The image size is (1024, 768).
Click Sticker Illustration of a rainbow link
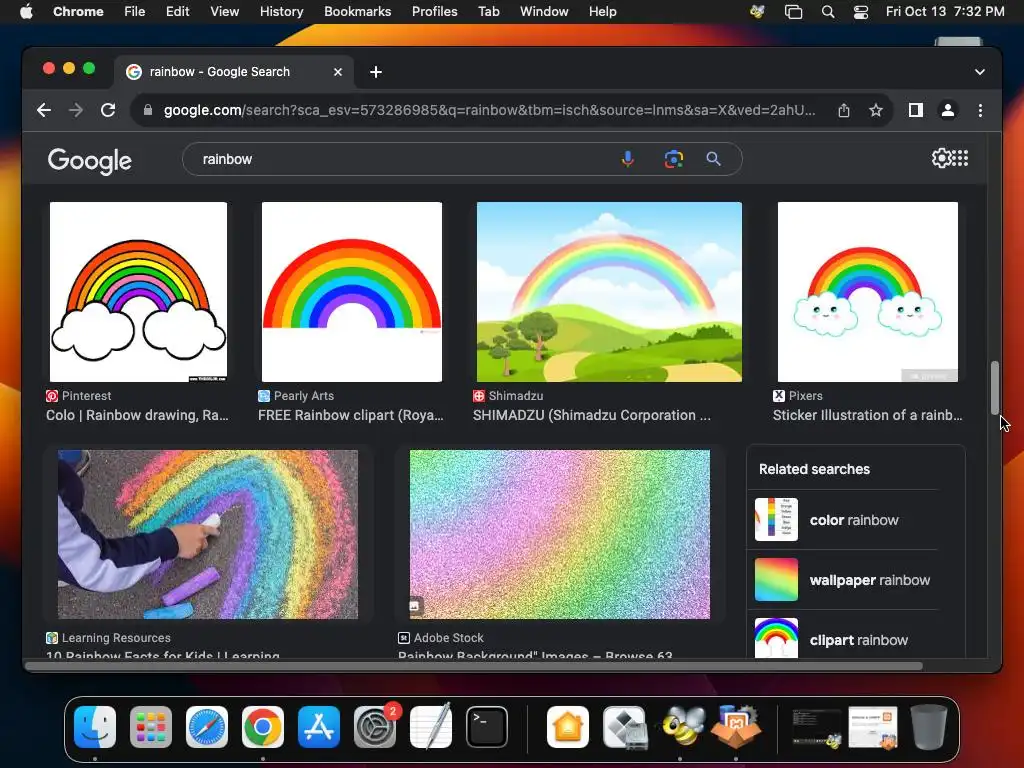(x=867, y=415)
